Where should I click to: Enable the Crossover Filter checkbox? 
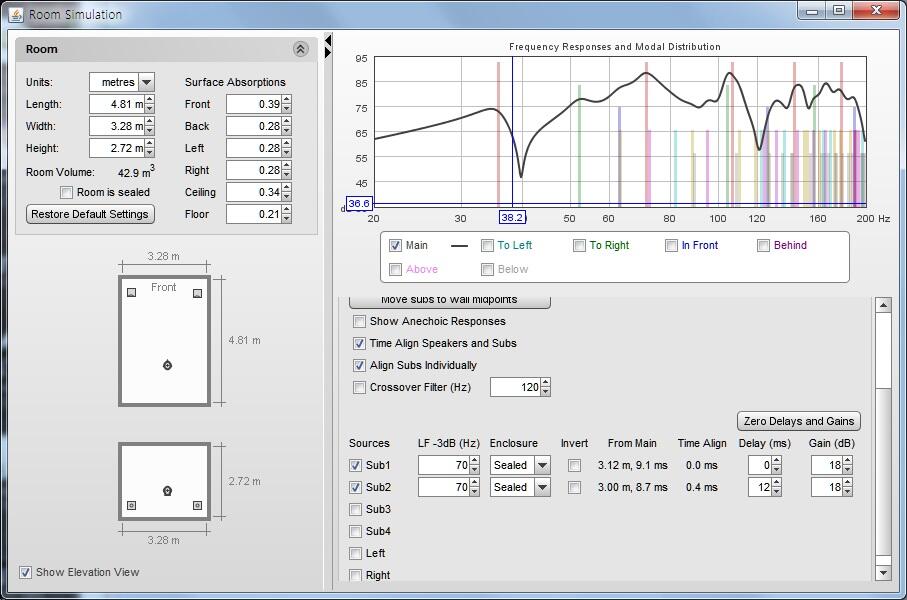tap(360, 388)
